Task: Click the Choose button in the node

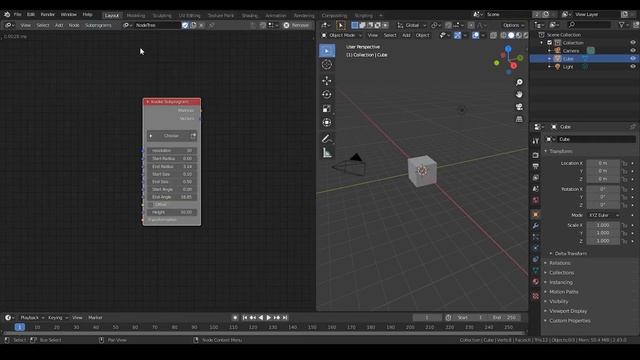Action: point(171,136)
